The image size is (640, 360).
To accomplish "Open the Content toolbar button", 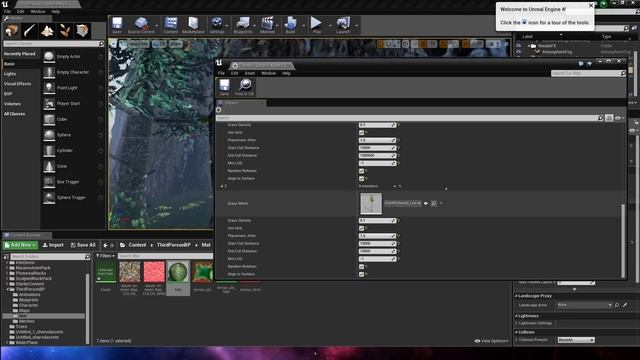I will (171, 25).
